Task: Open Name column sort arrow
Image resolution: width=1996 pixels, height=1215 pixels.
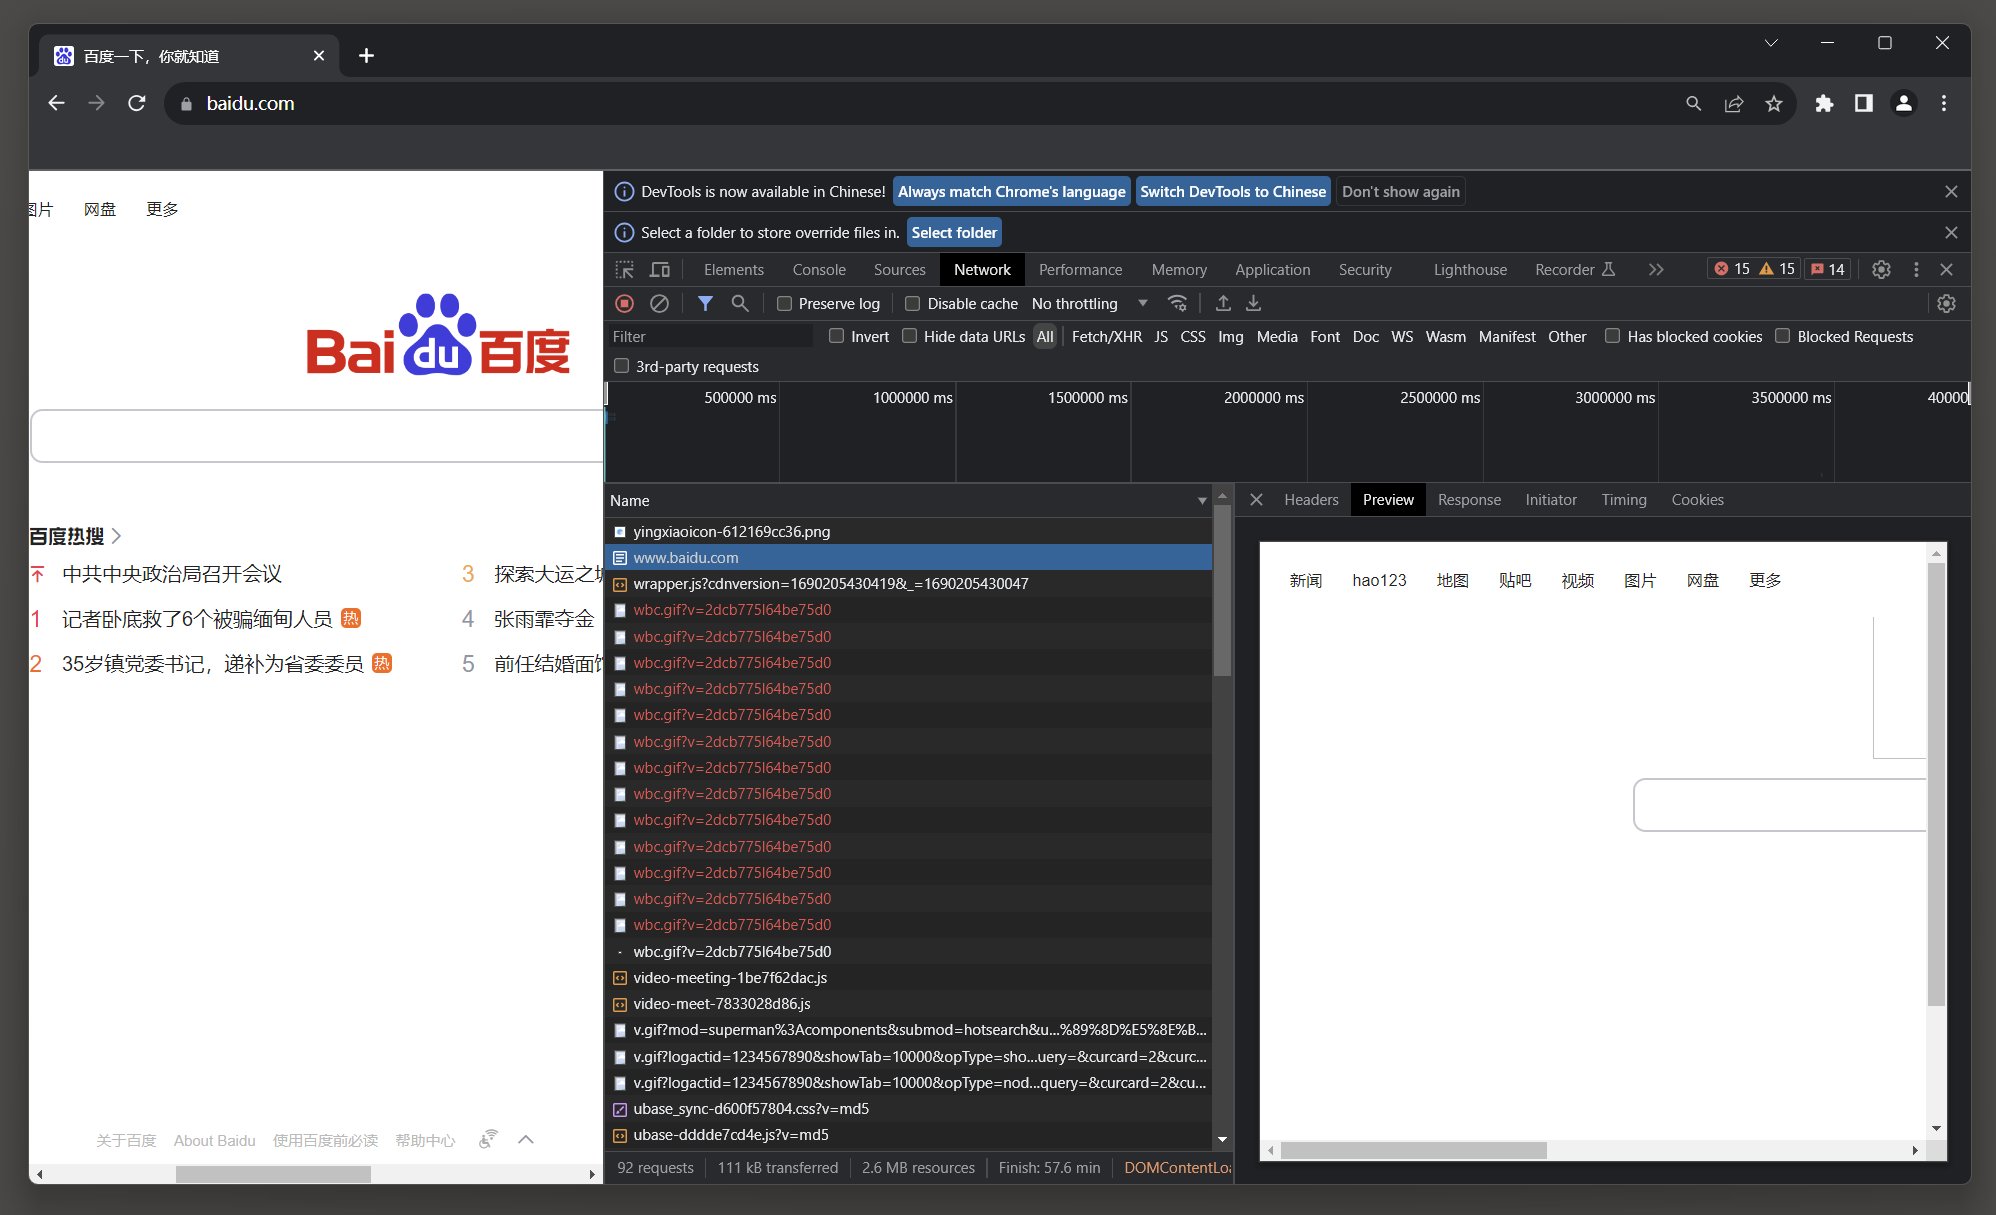Action: [1201, 500]
